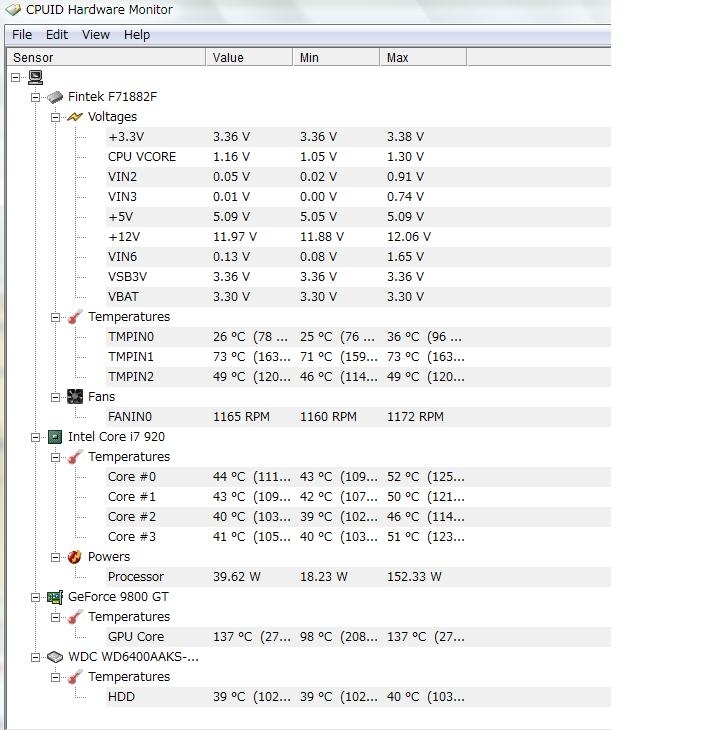This screenshot has height=730, width=720.
Task: Collapse Intel Core i7 Temperatures group
Action: click(55, 458)
